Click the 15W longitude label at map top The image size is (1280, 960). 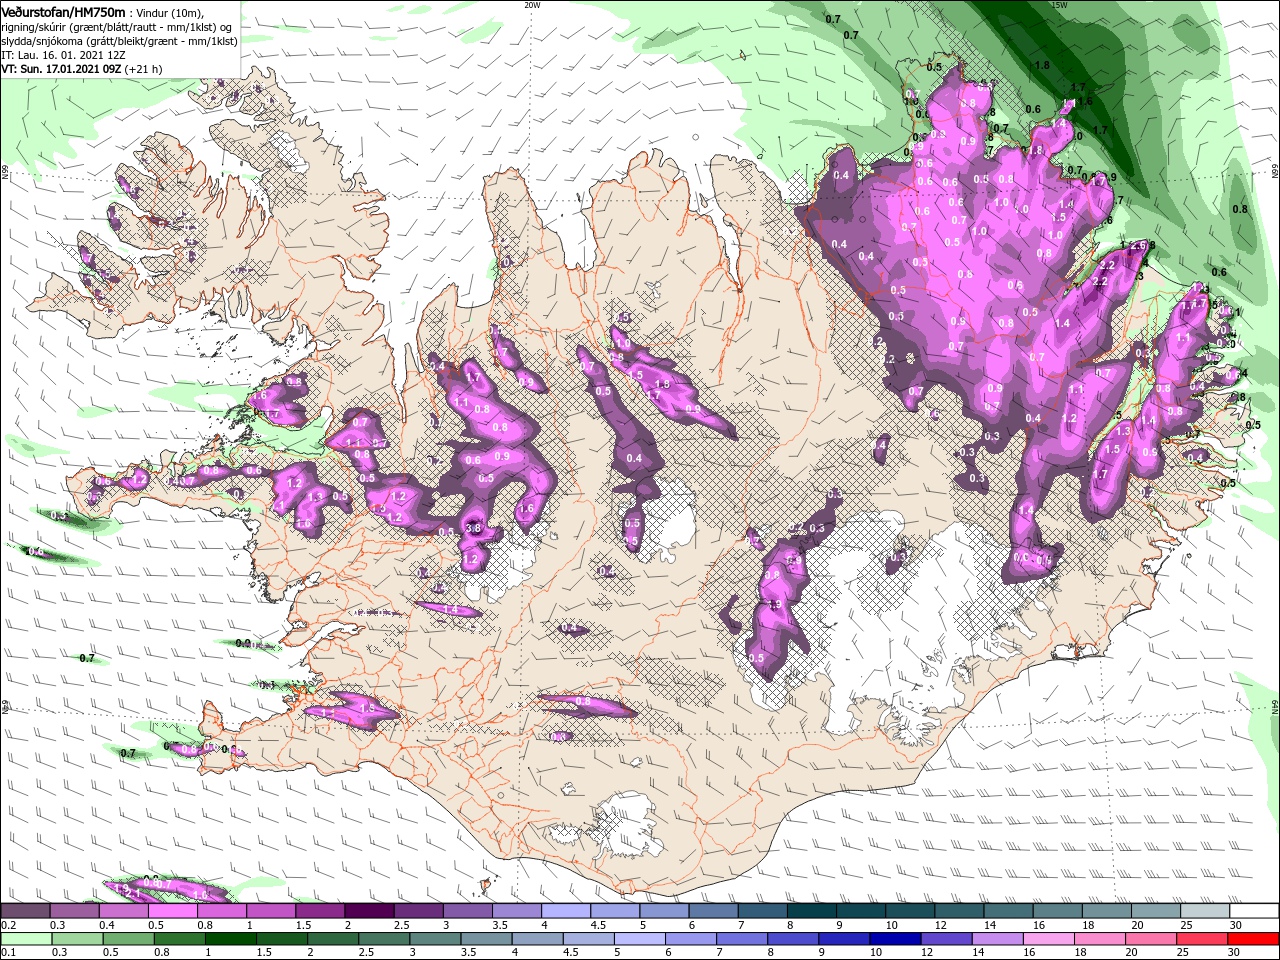pyautogui.click(x=1059, y=4)
